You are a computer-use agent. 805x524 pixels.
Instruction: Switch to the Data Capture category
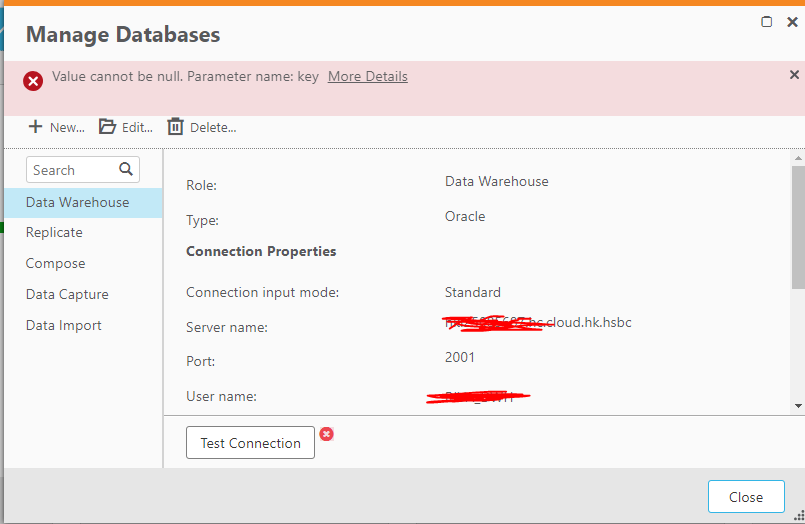67,294
